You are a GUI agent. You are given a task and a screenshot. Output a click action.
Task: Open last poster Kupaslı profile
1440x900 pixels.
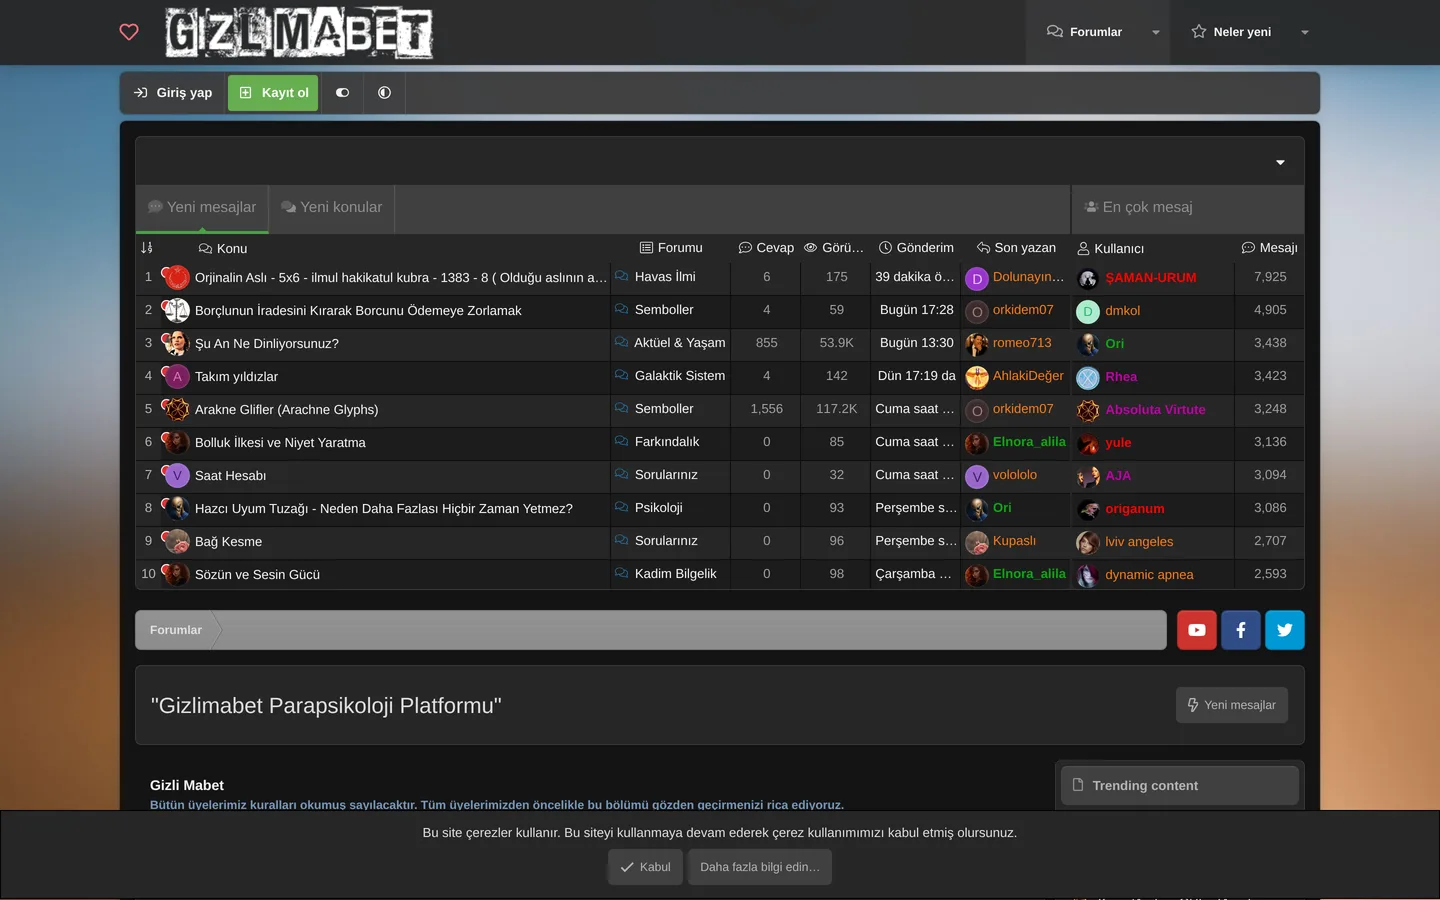tap(1014, 541)
